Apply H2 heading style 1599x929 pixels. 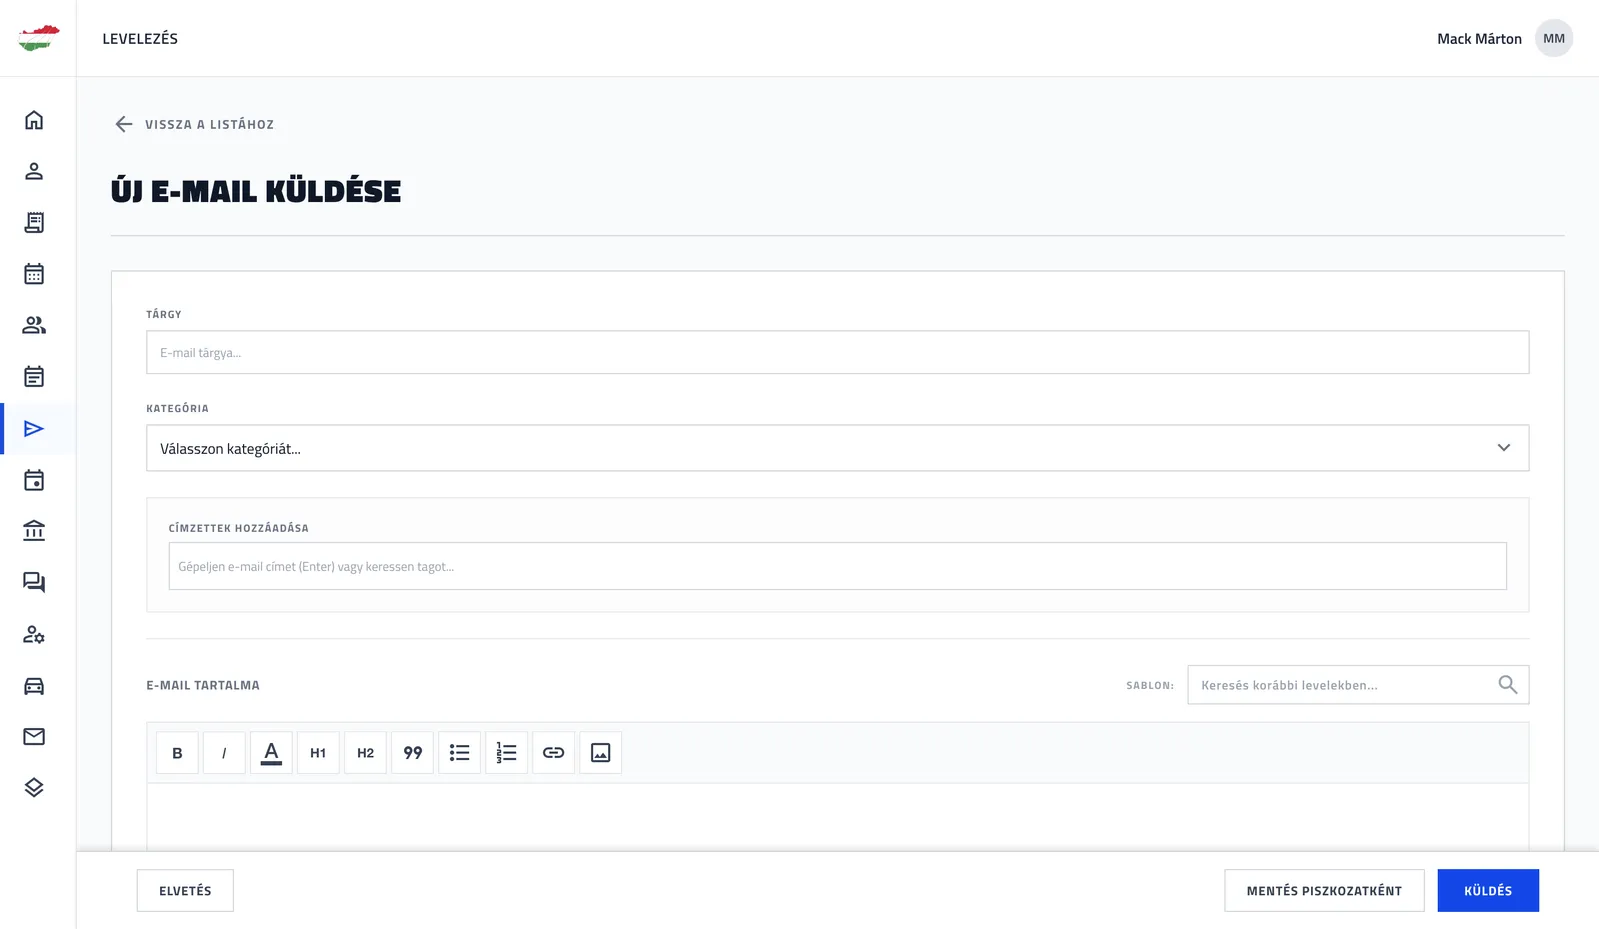pyautogui.click(x=365, y=753)
